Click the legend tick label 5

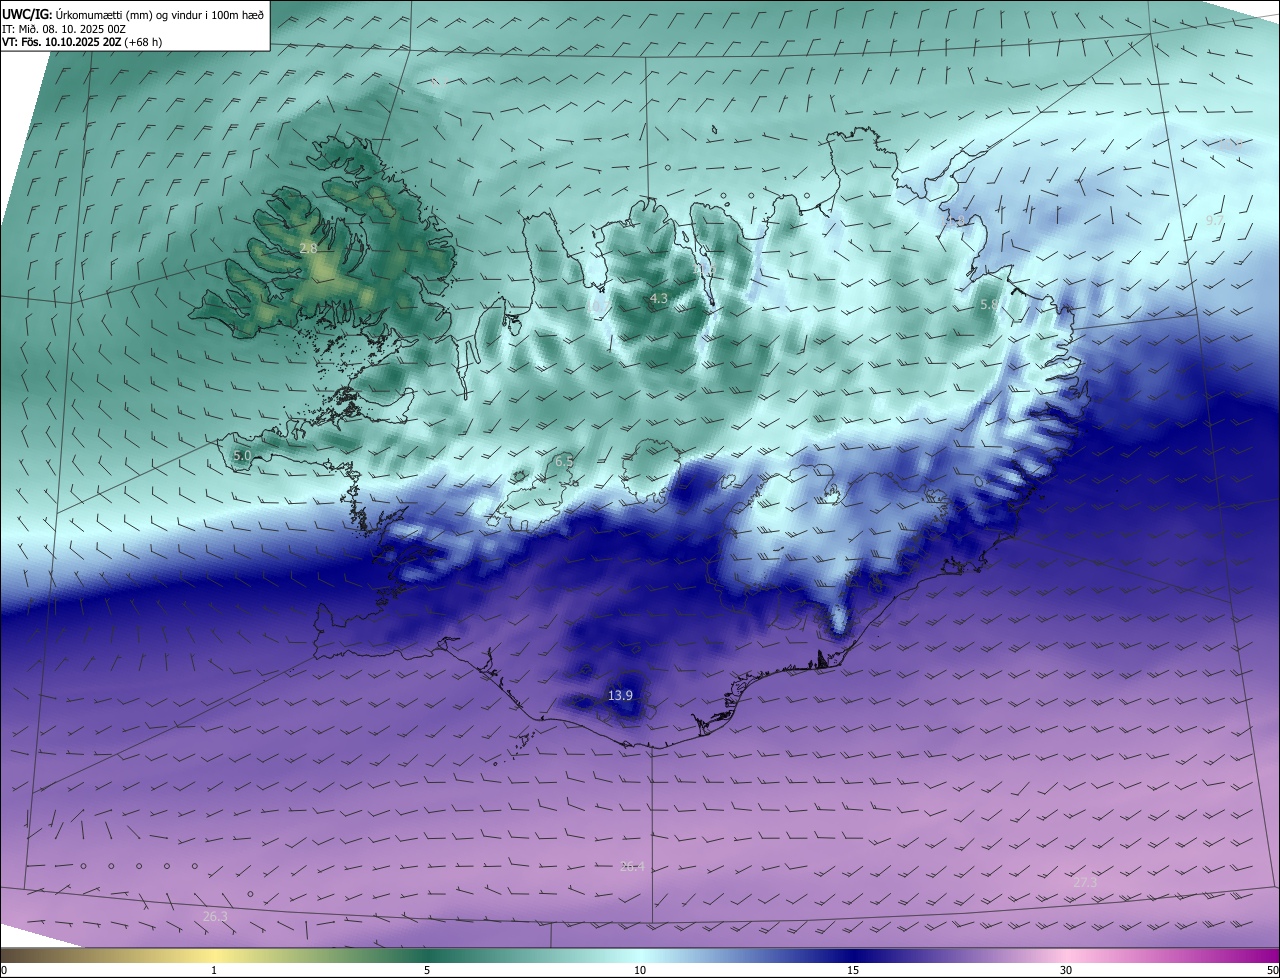tap(427, 970)
